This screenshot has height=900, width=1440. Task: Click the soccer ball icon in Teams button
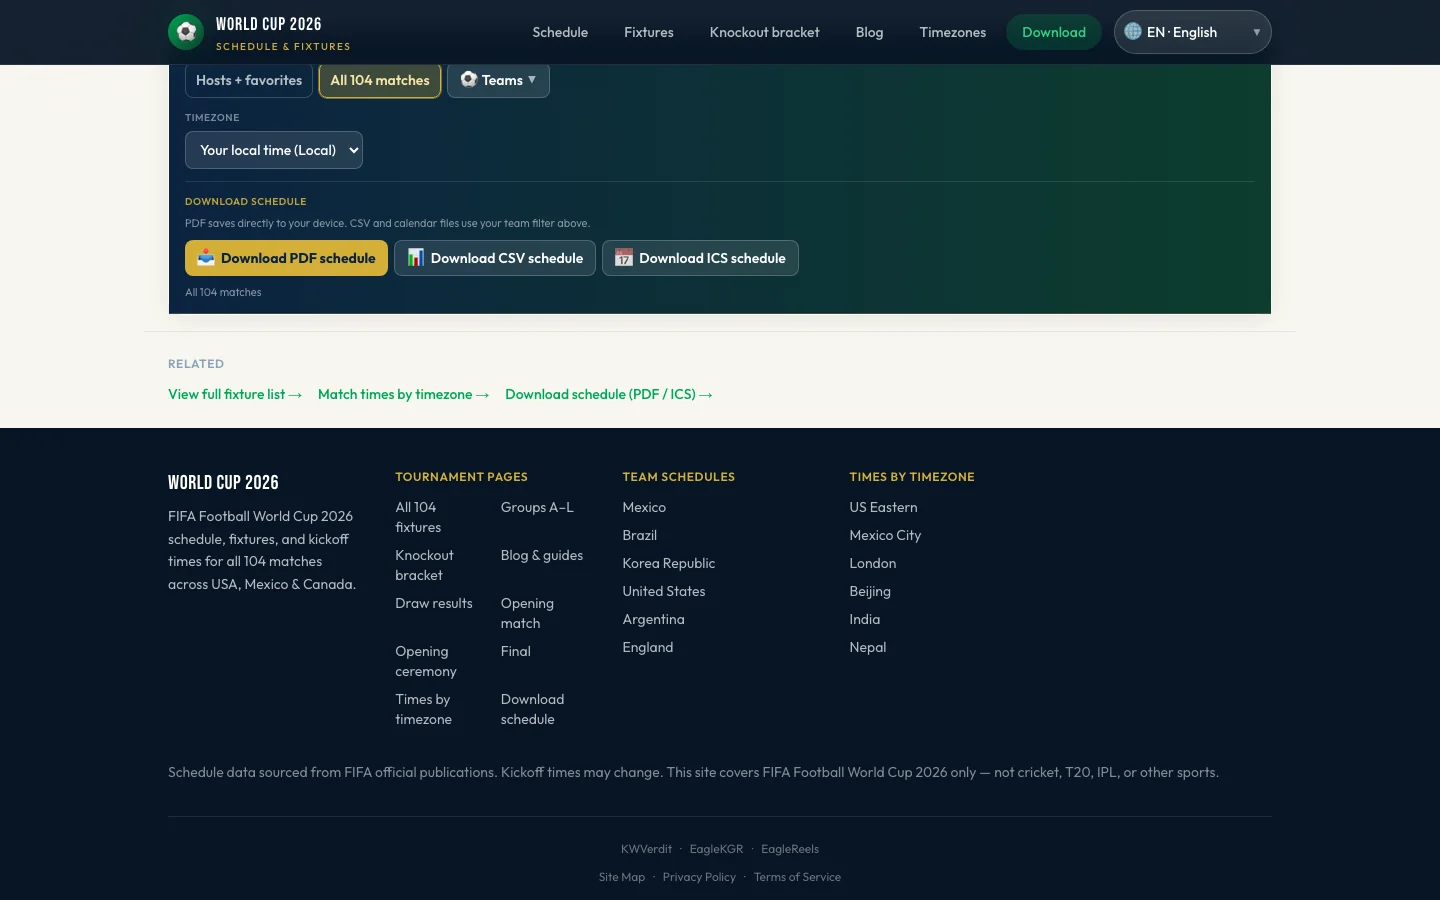[x=468, y=79]
